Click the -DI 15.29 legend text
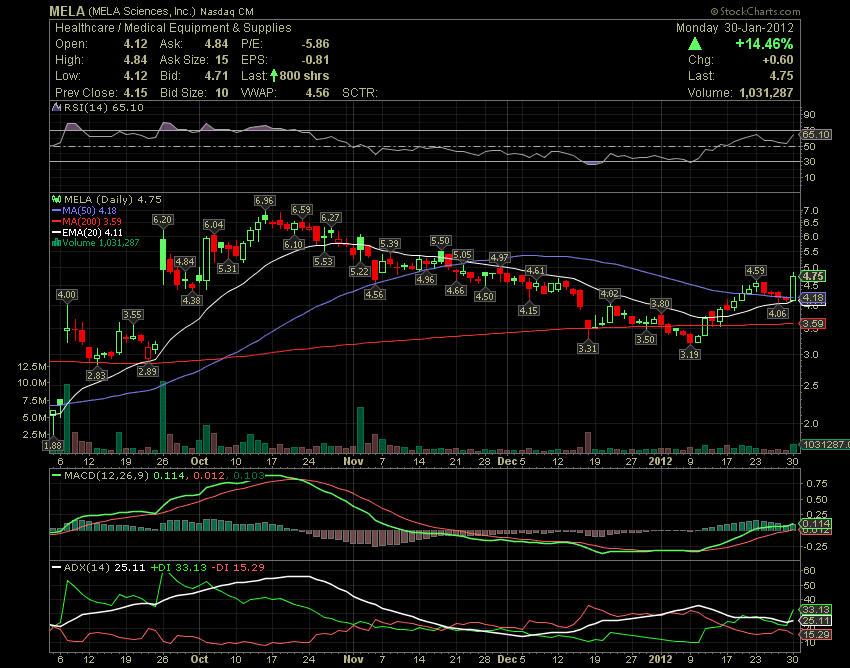This screenshot has height=668, width=850. [237, 567]
